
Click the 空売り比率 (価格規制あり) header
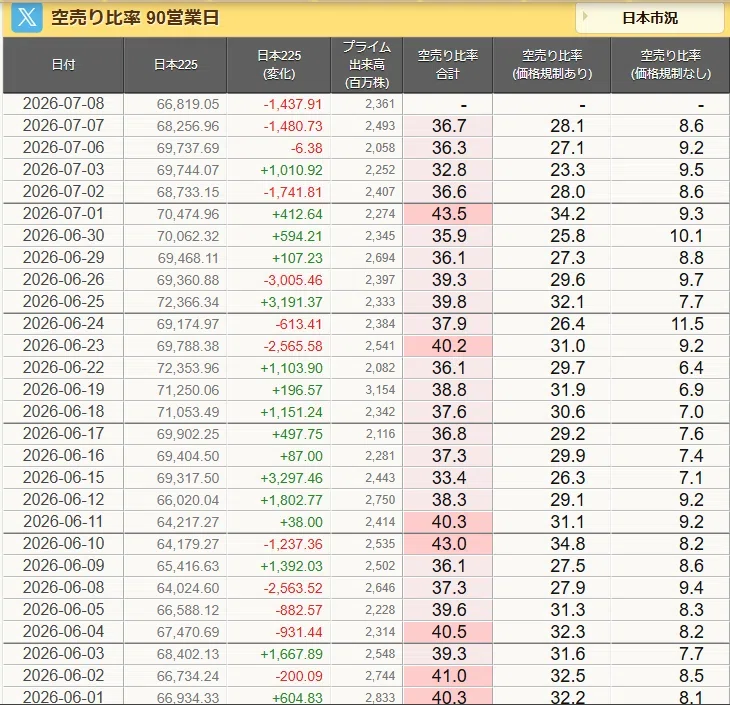552,65
